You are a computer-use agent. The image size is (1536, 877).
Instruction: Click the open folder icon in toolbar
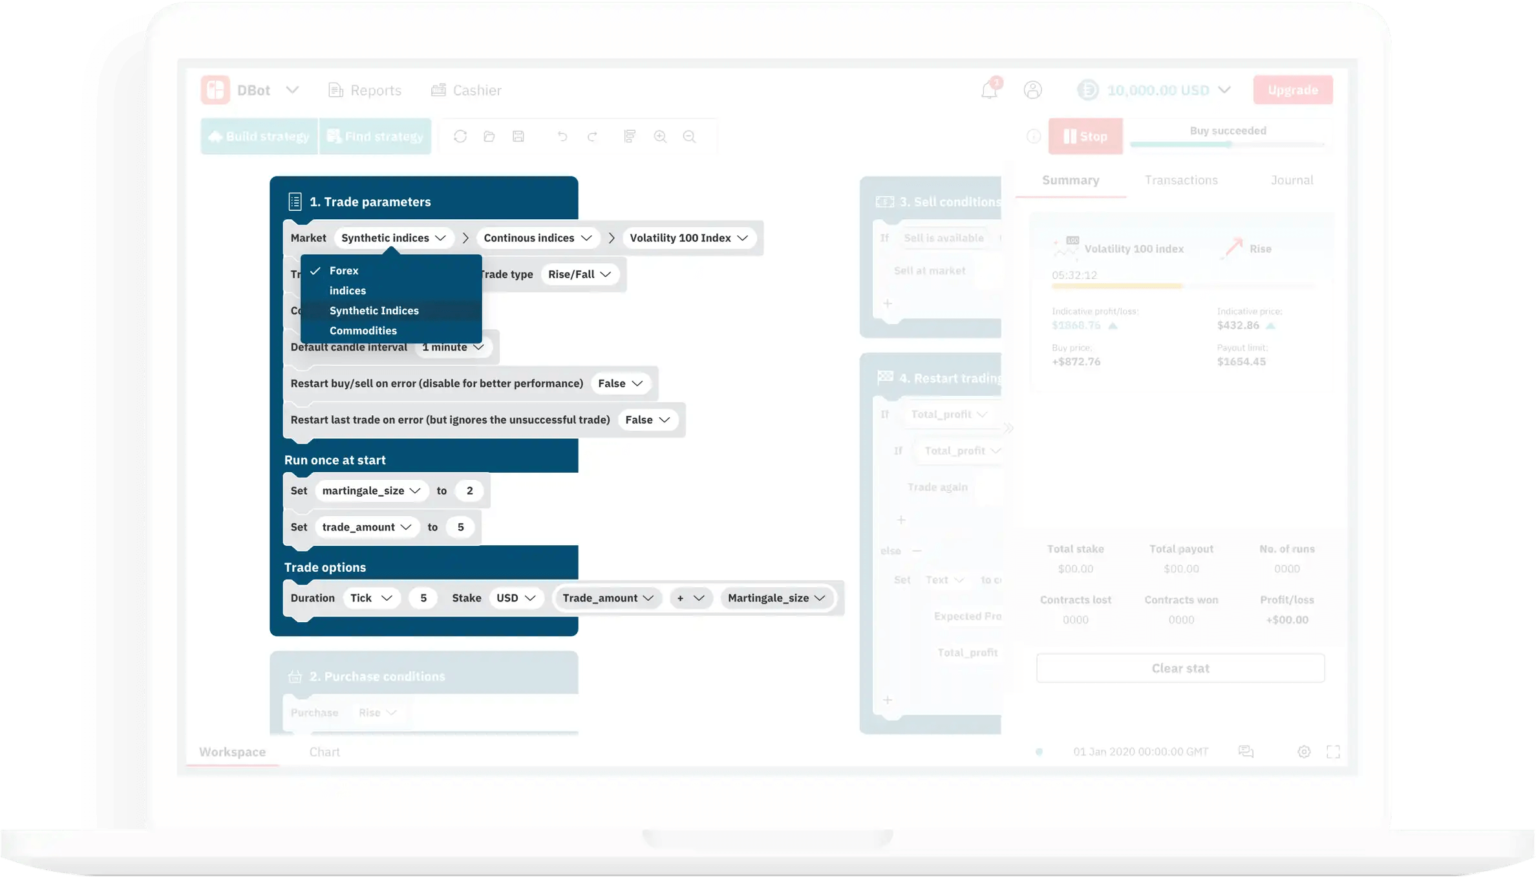coord(489,137)
